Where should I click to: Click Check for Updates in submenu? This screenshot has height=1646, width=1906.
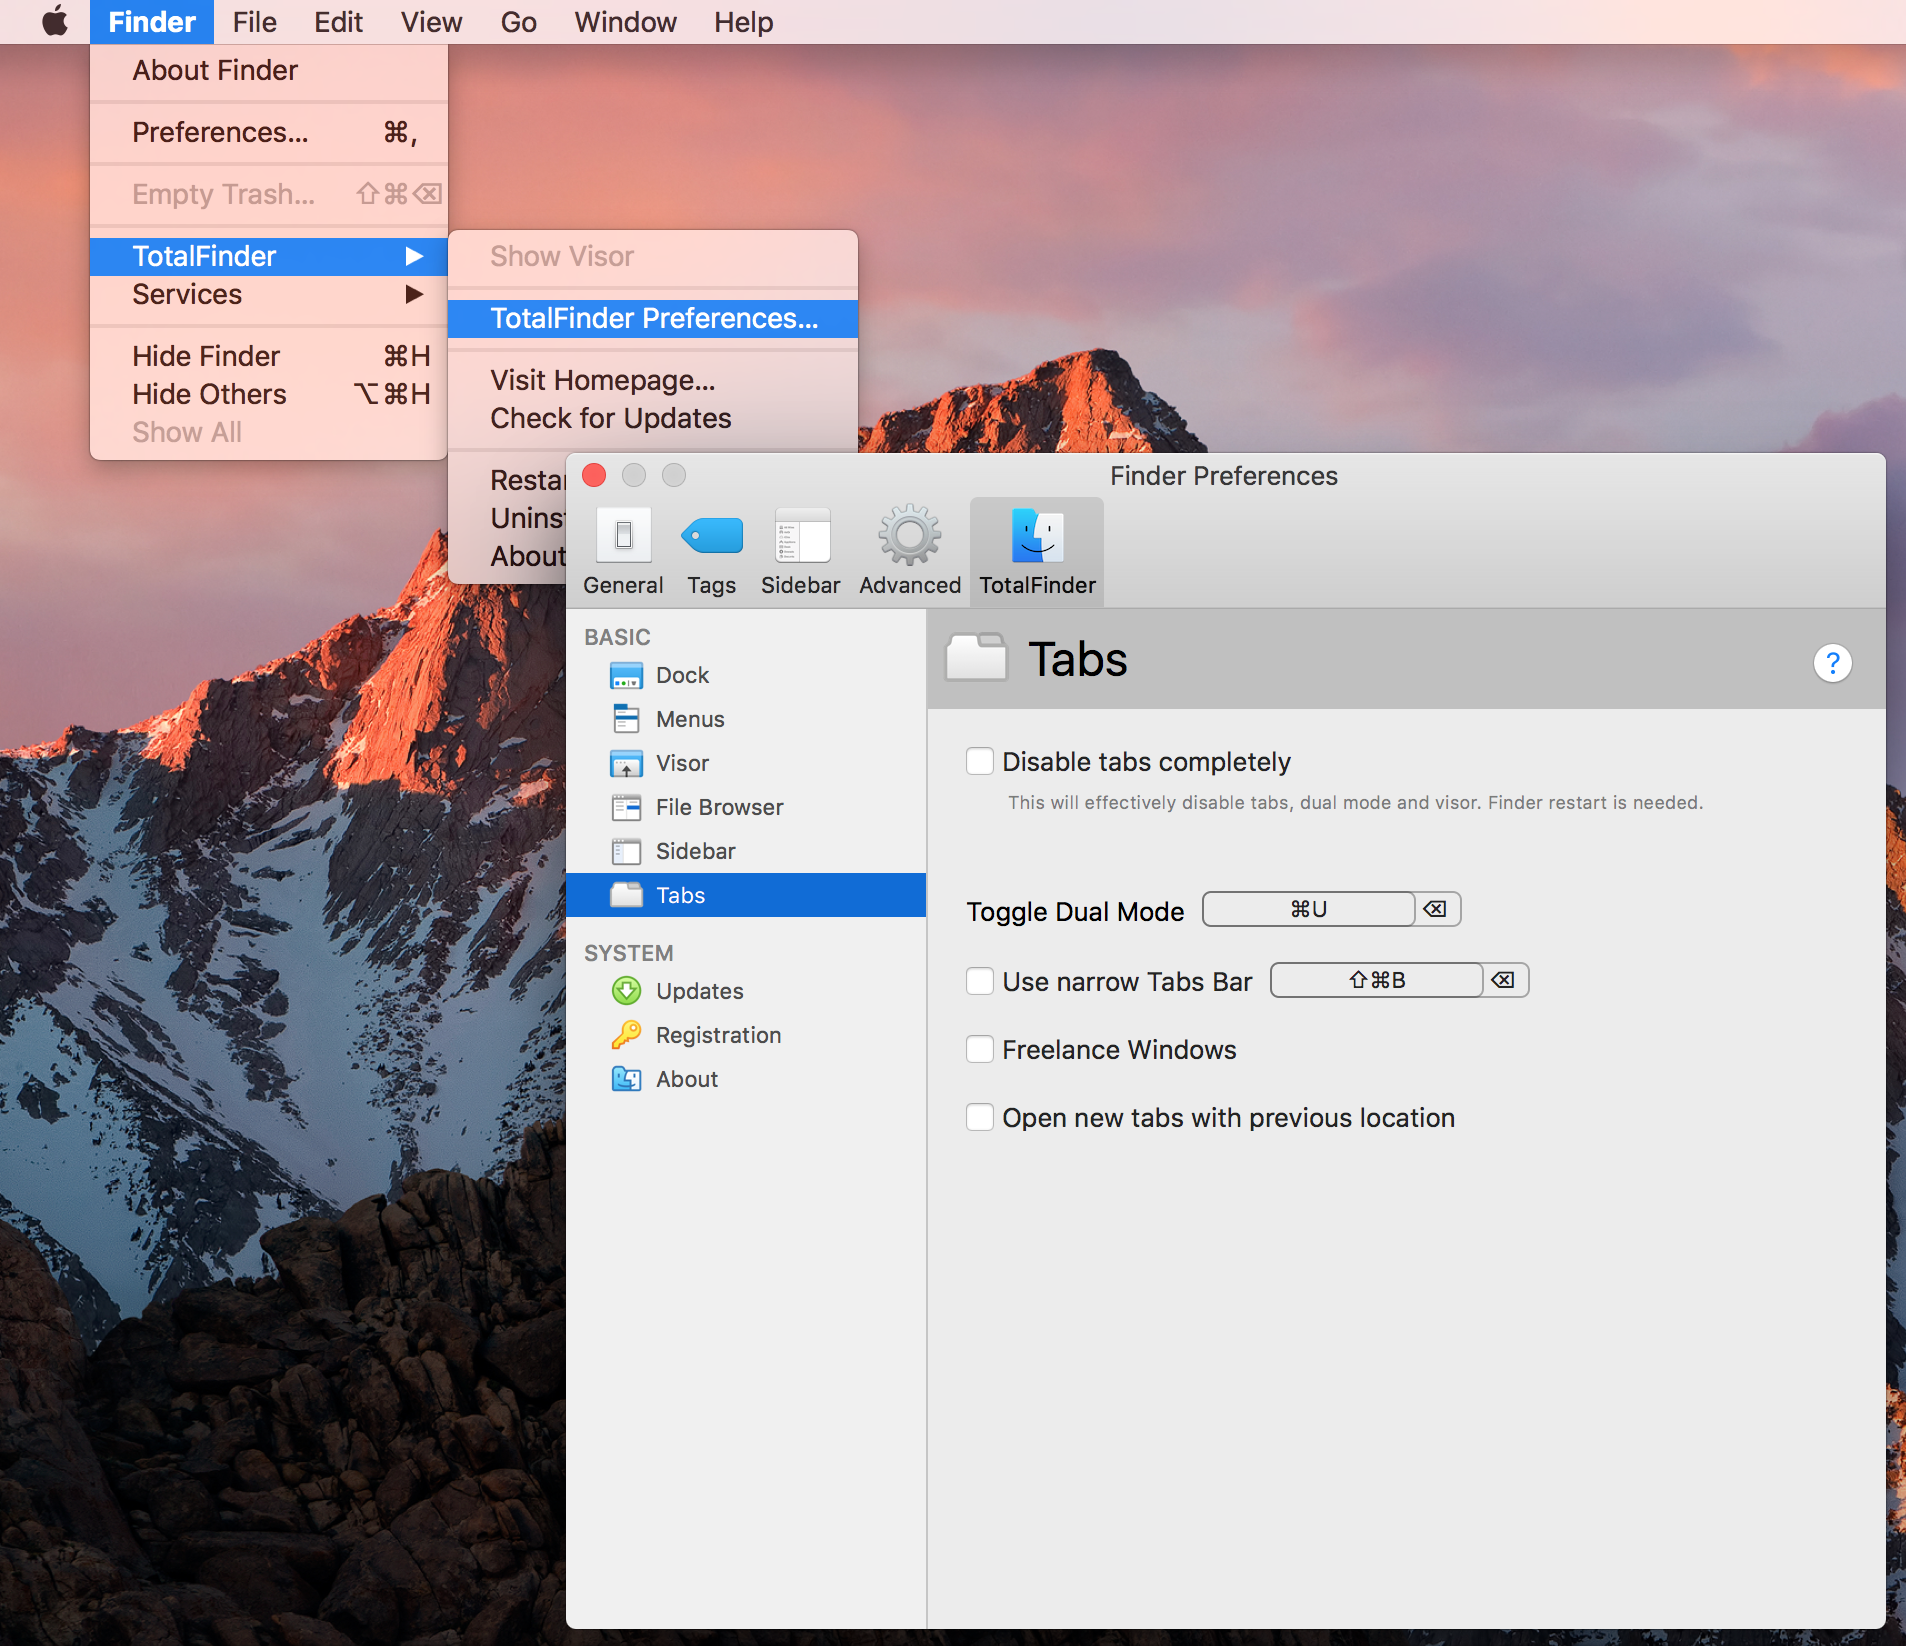(610, 418)
